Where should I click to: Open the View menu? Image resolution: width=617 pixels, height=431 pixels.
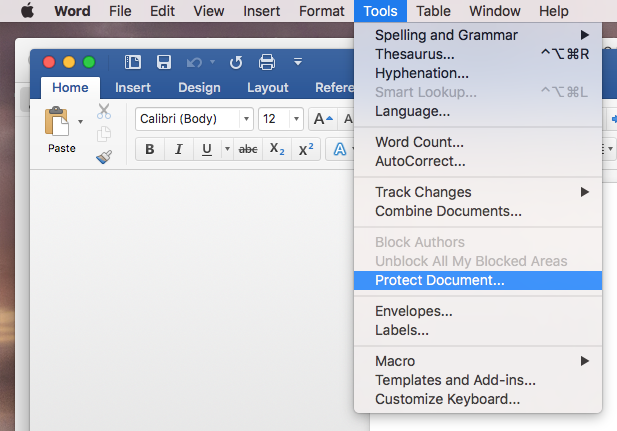[209, 11]
